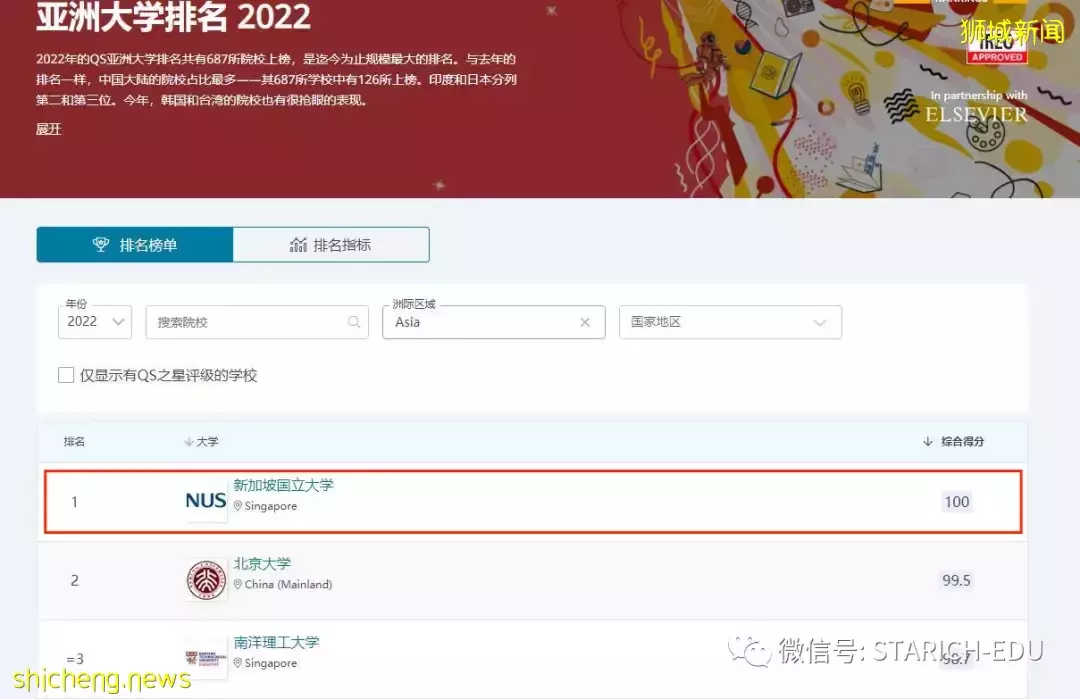Switch to the 排名指标 tab
Image resolution: width=1080 pixels, height=699 pixels.
coord(331,244)
